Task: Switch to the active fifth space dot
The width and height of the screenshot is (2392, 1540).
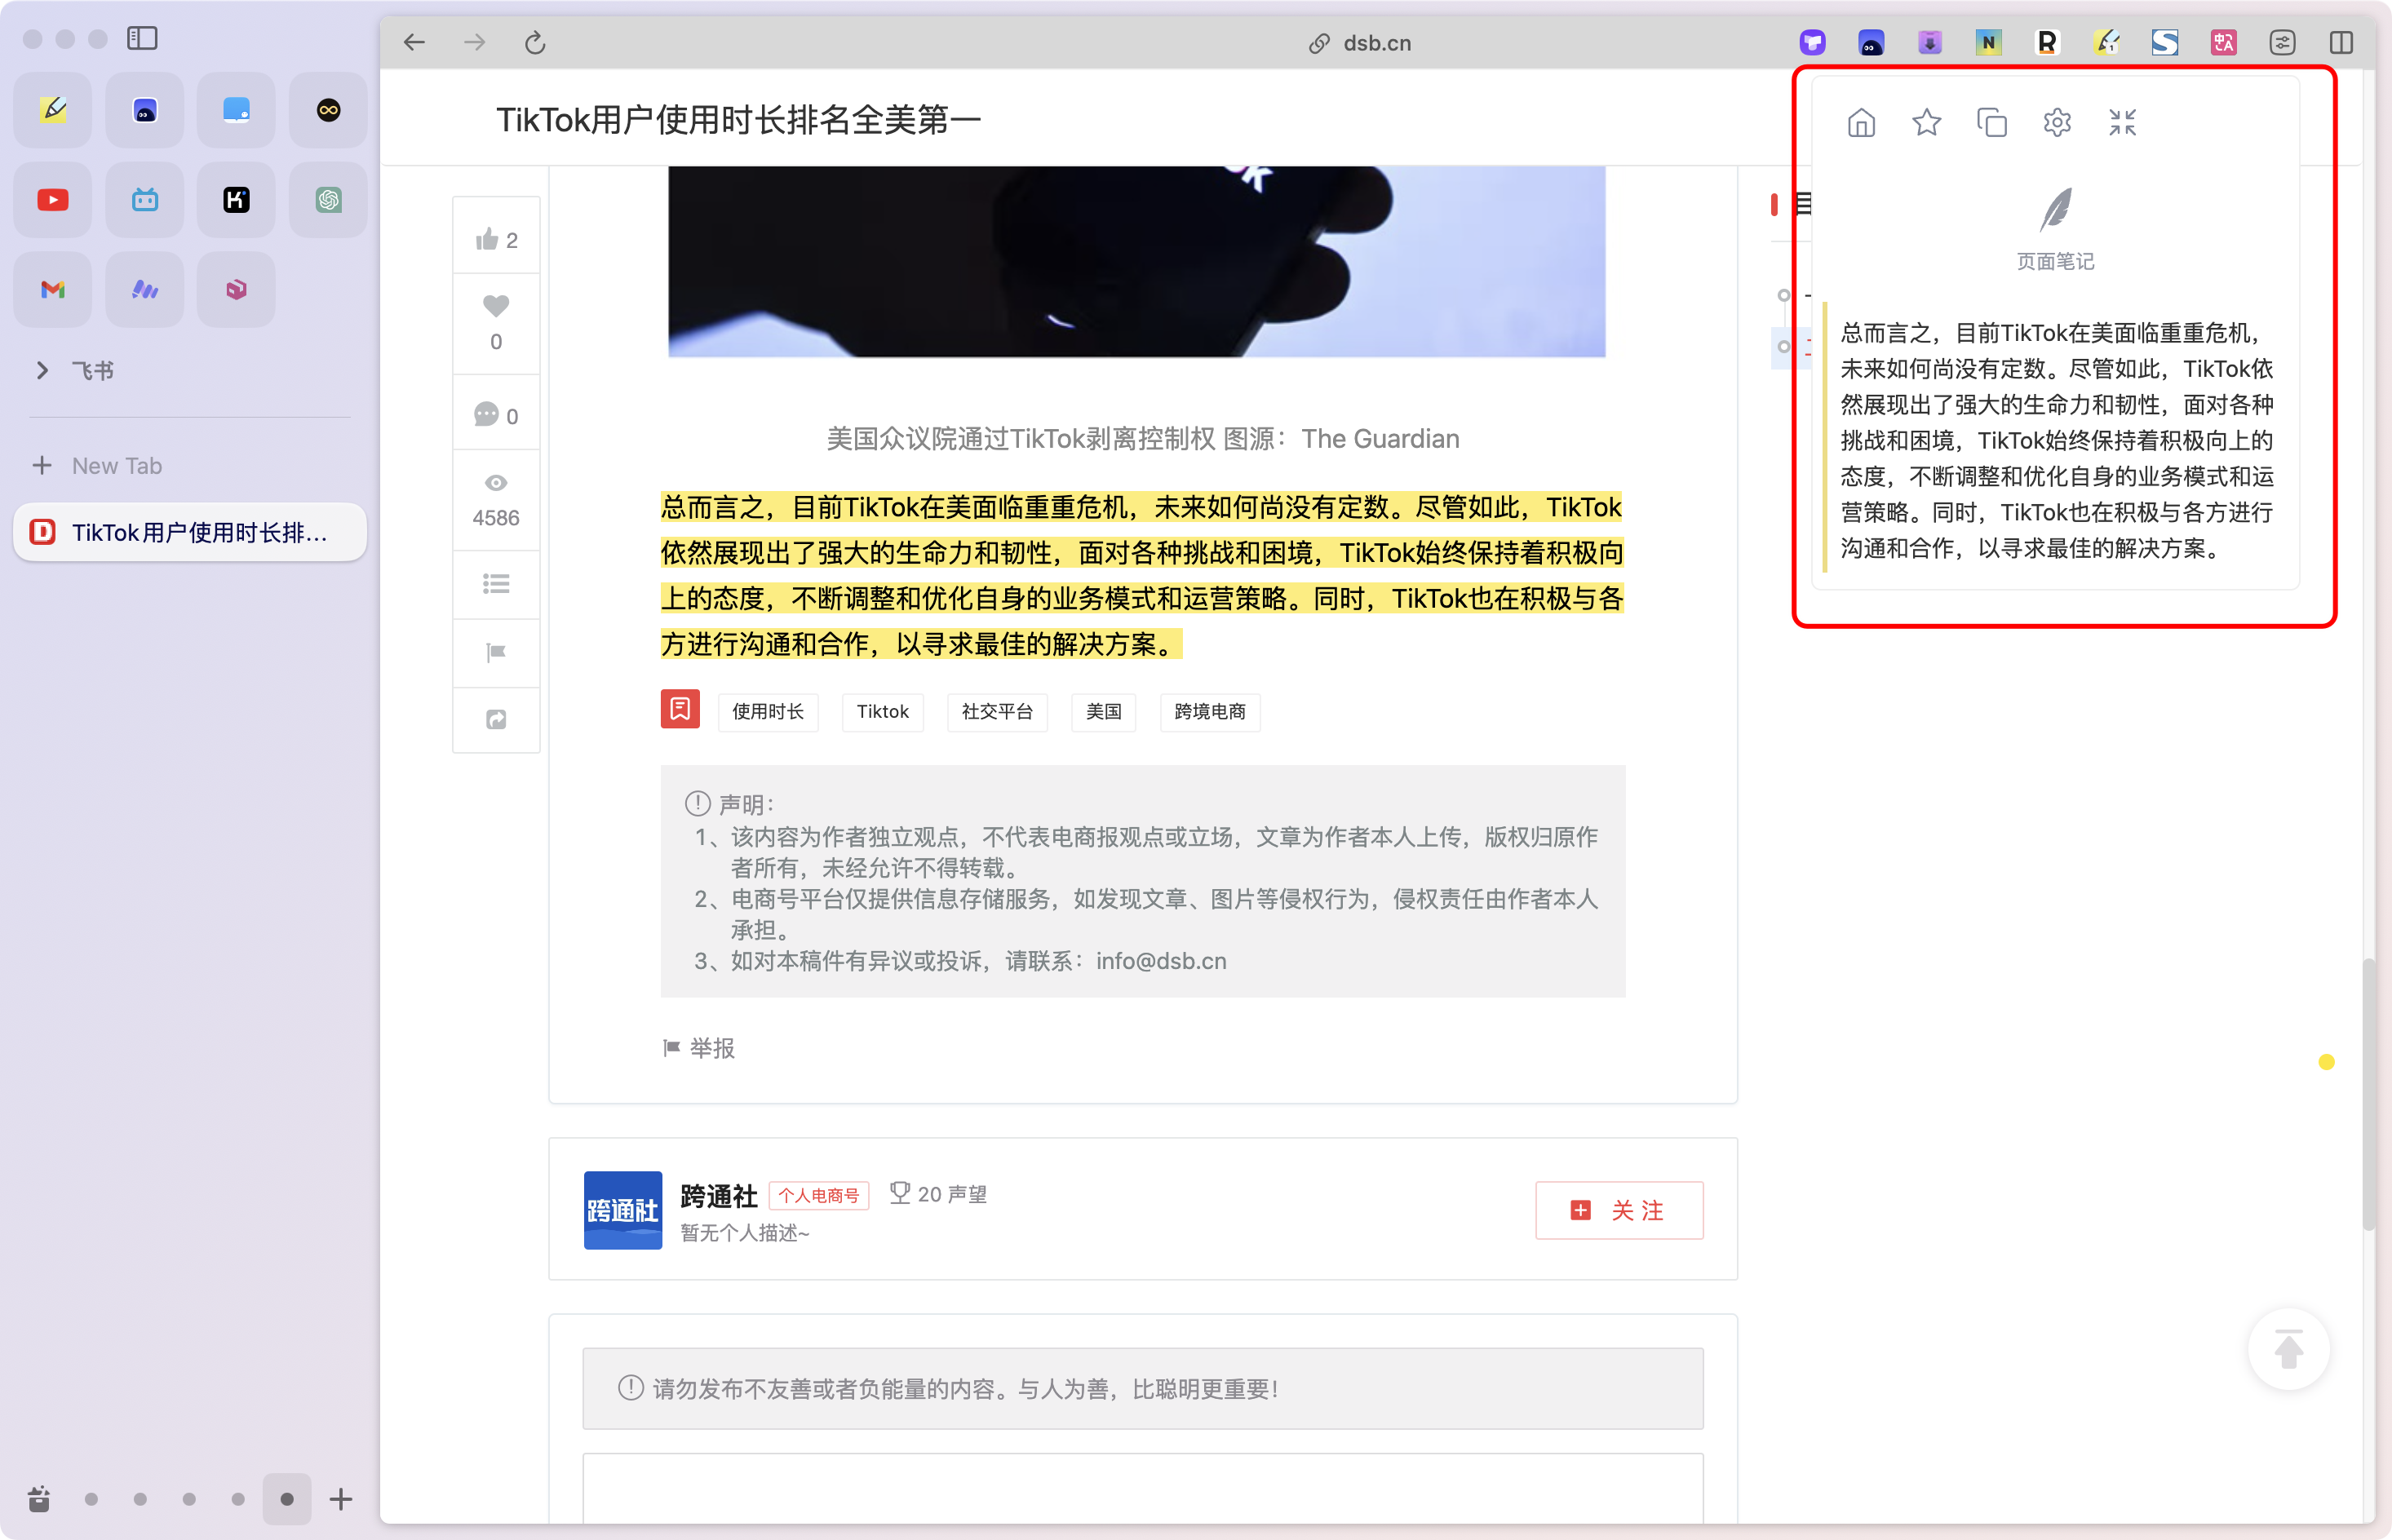Action: (x=287, y=1499)
